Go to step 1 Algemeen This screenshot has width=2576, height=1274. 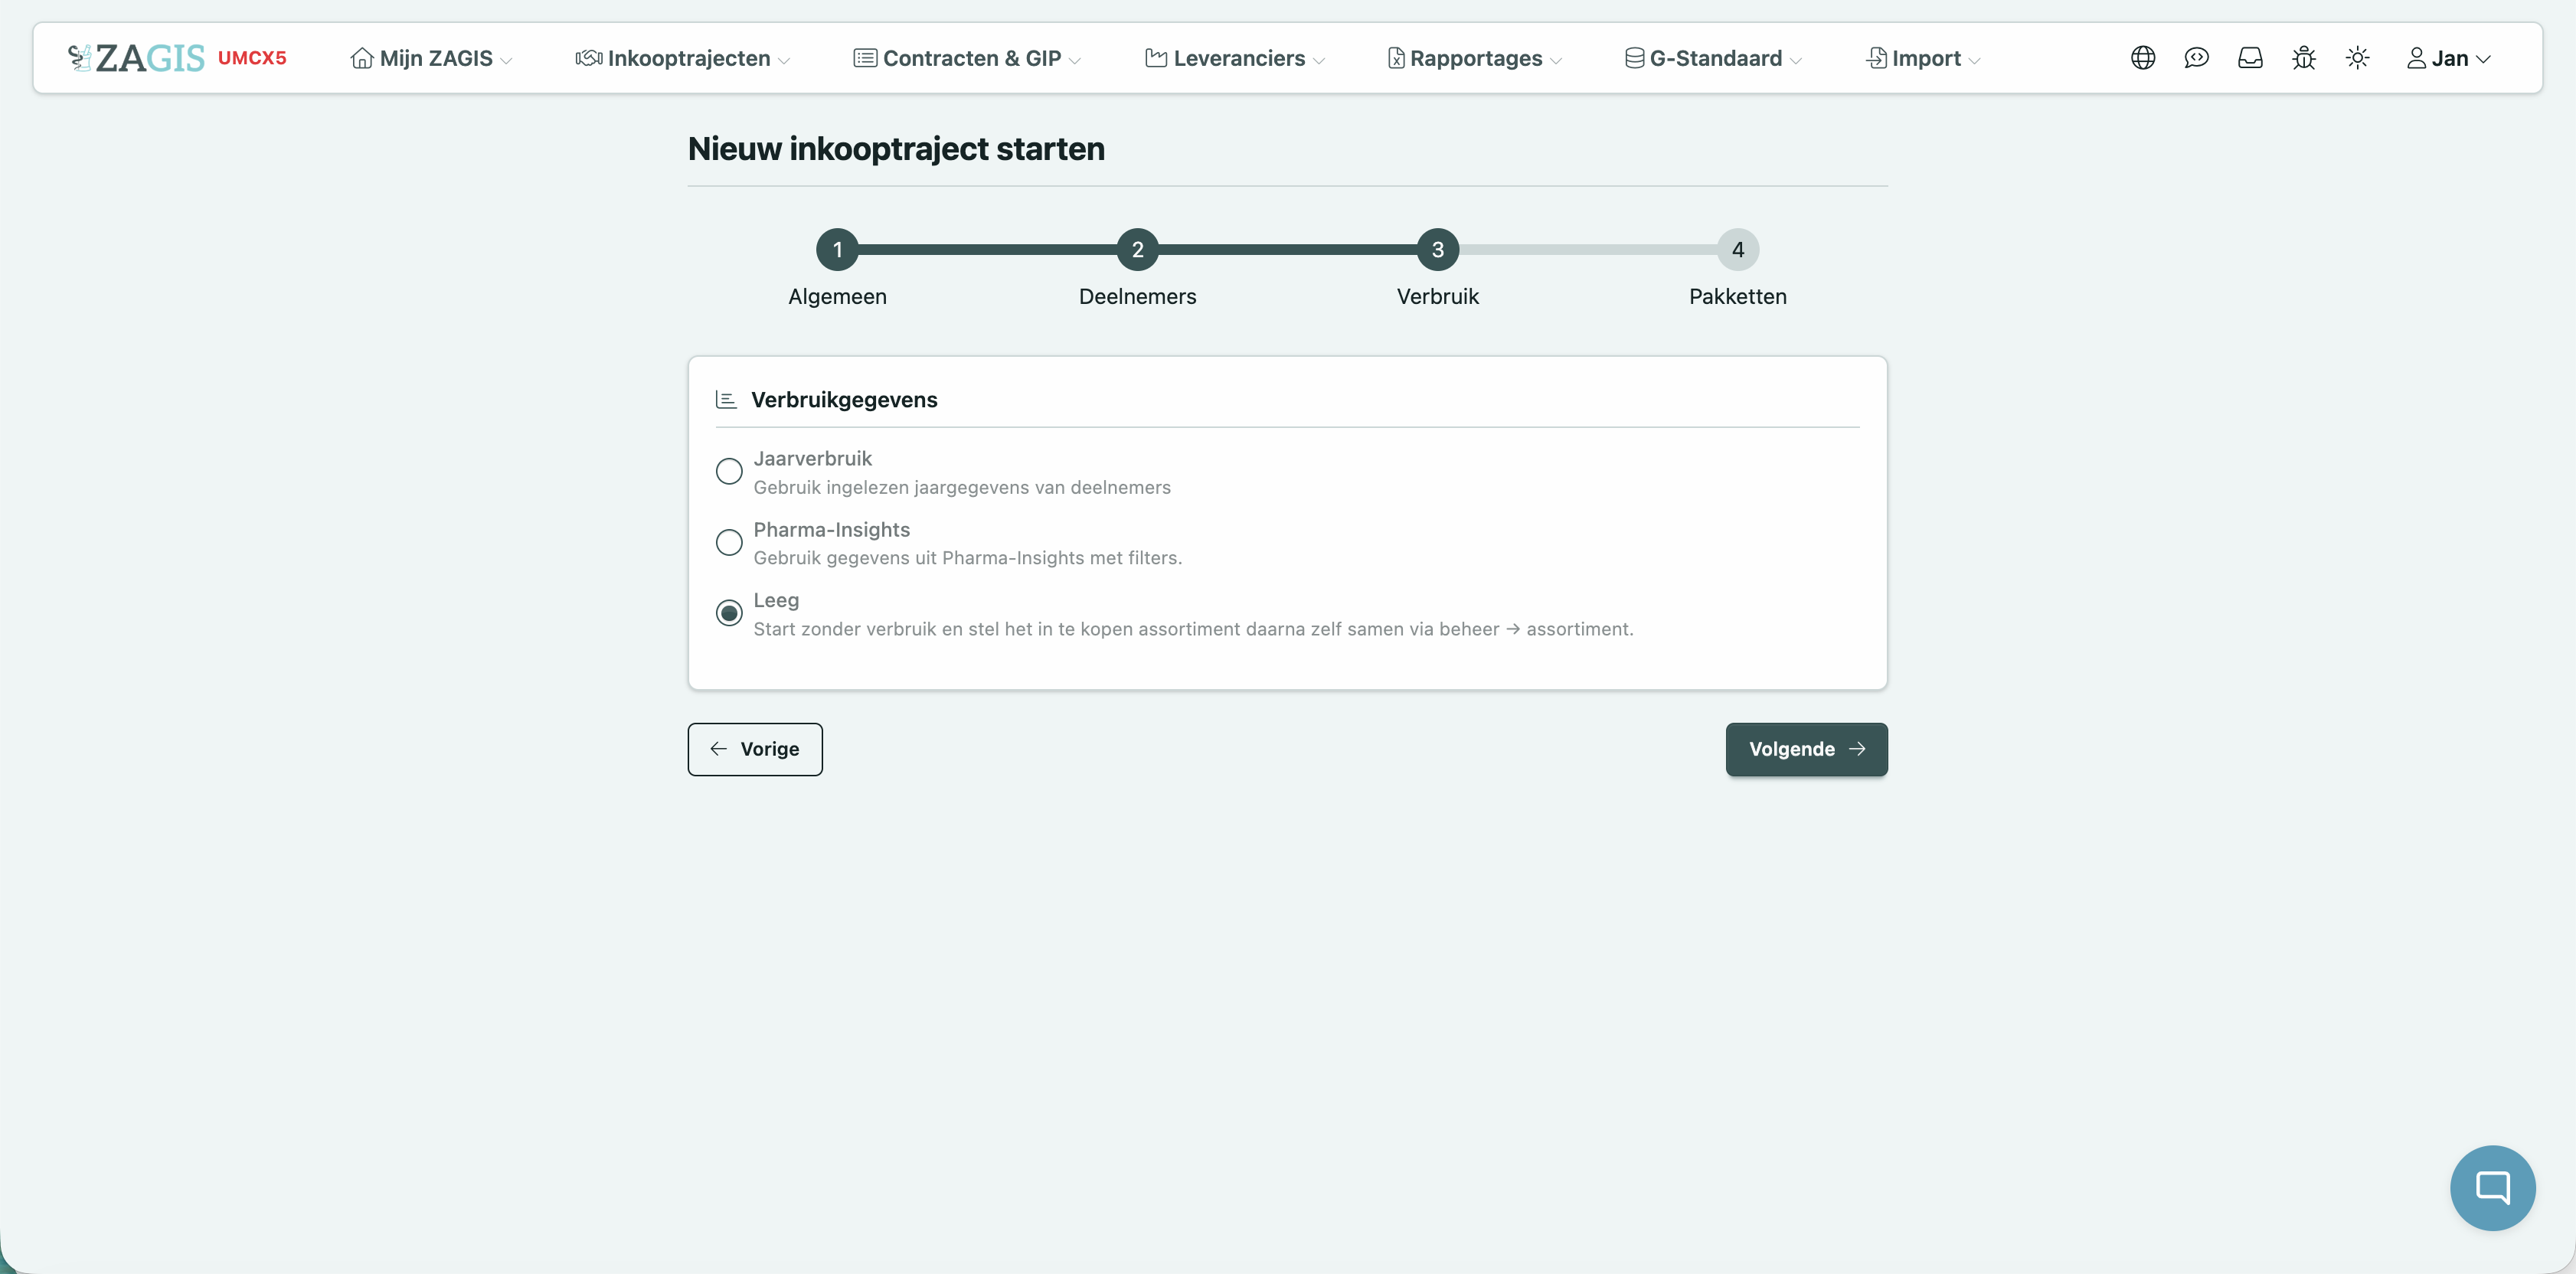click(x=837, y=250)
